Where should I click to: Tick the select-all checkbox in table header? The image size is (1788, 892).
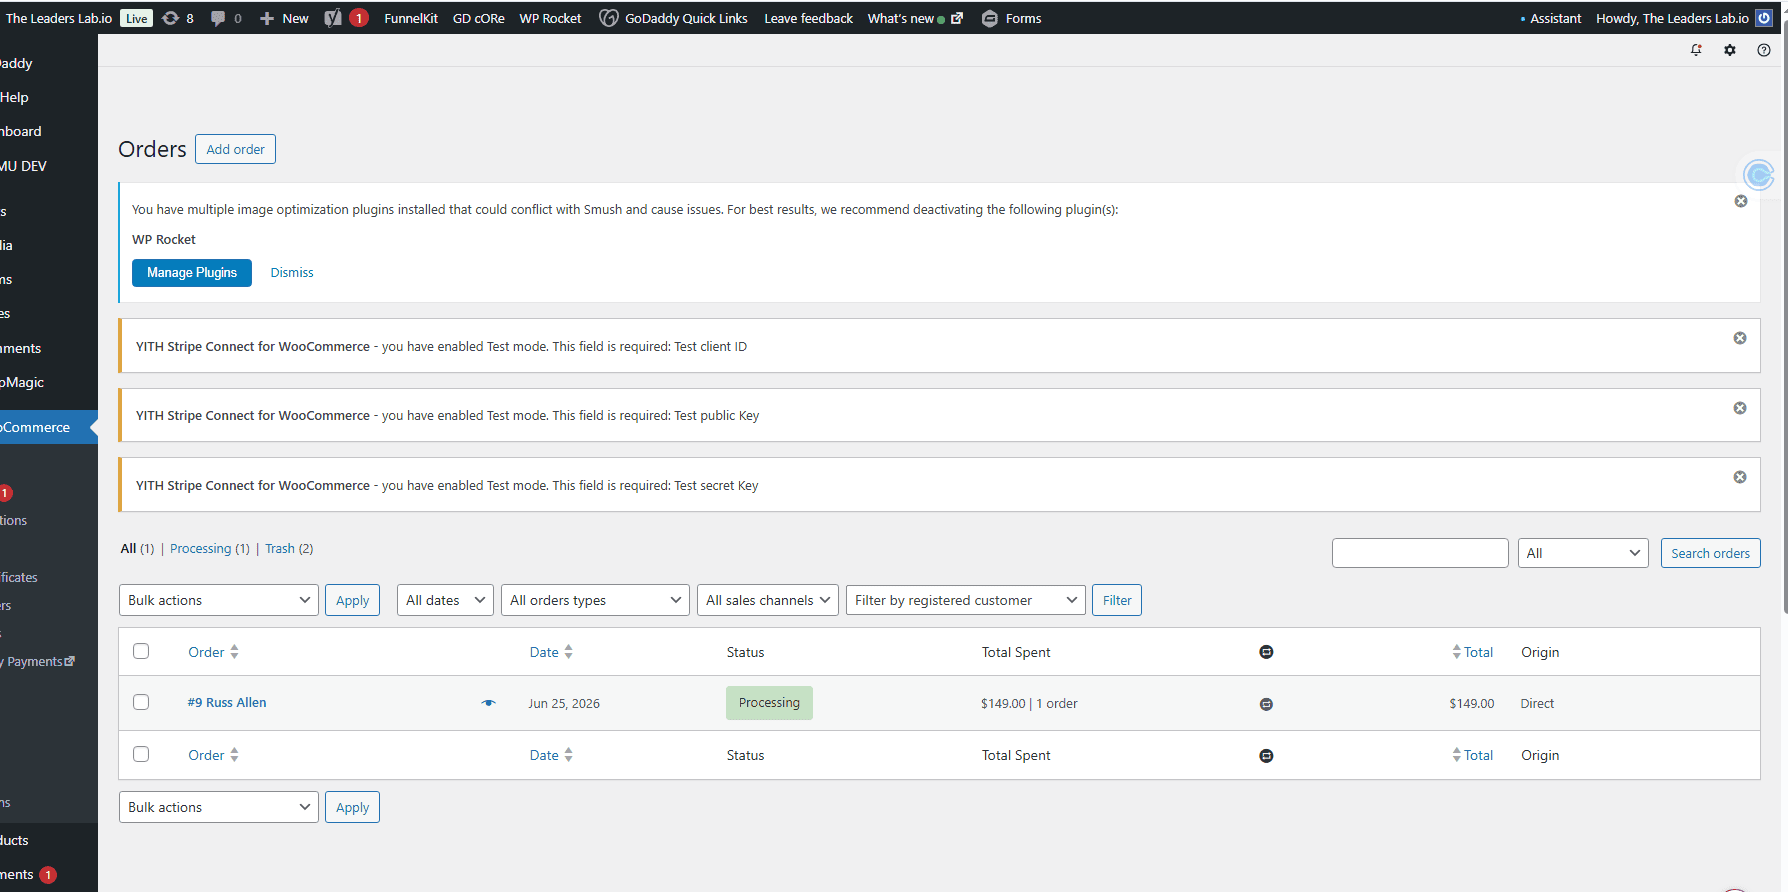coord(141,651)
